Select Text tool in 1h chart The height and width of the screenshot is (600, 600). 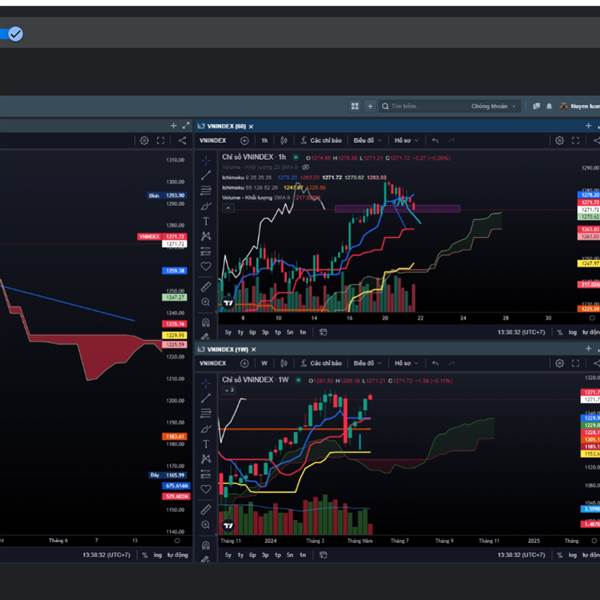point(206,221)
